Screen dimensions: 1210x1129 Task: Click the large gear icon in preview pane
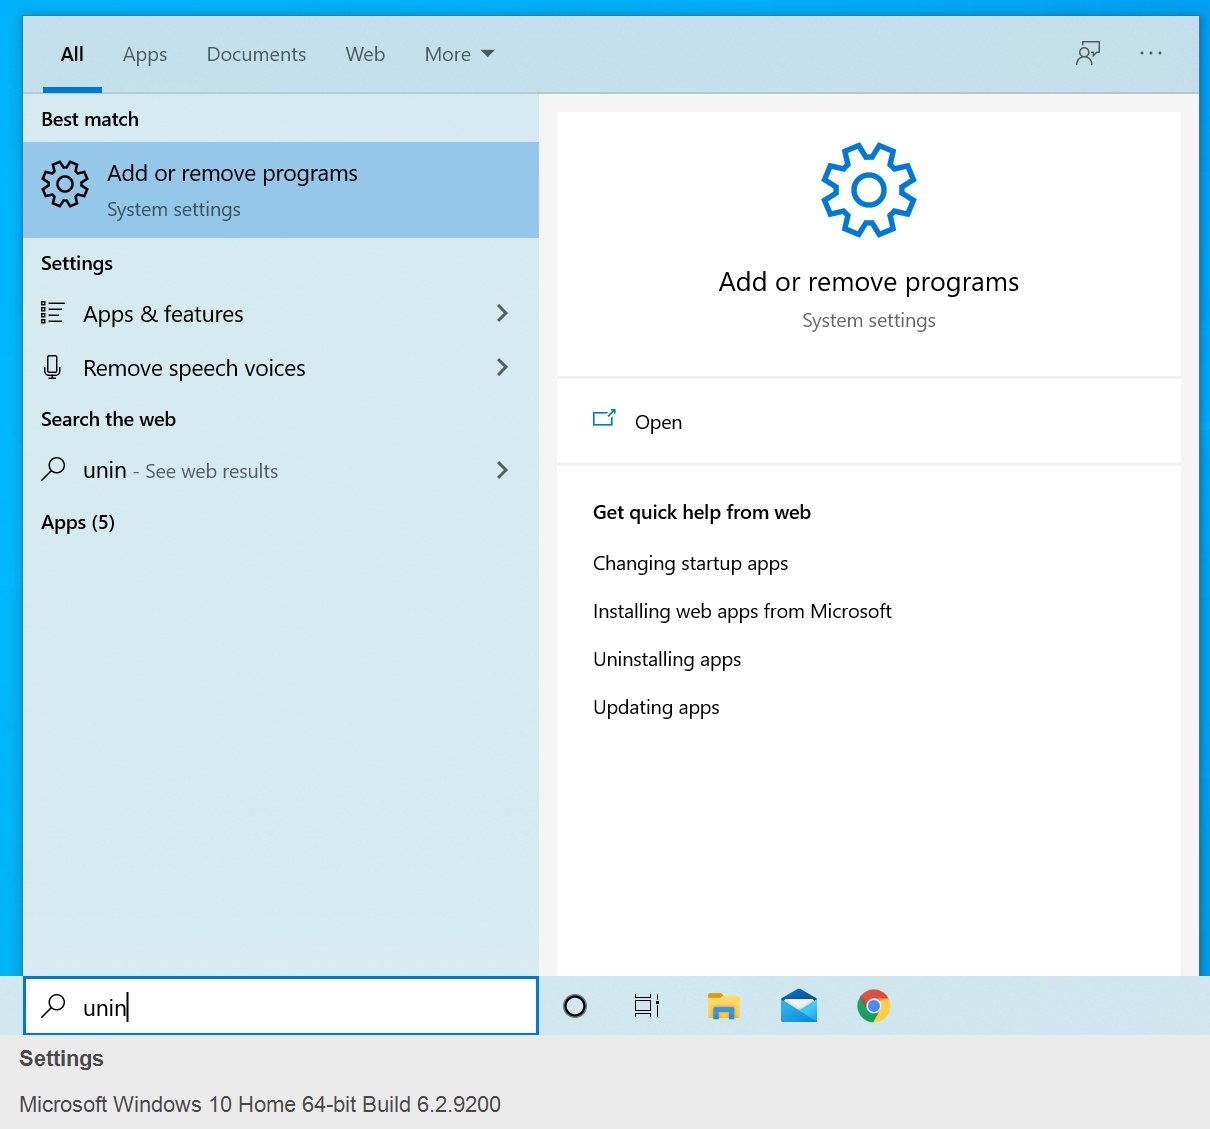coord(868,190)
